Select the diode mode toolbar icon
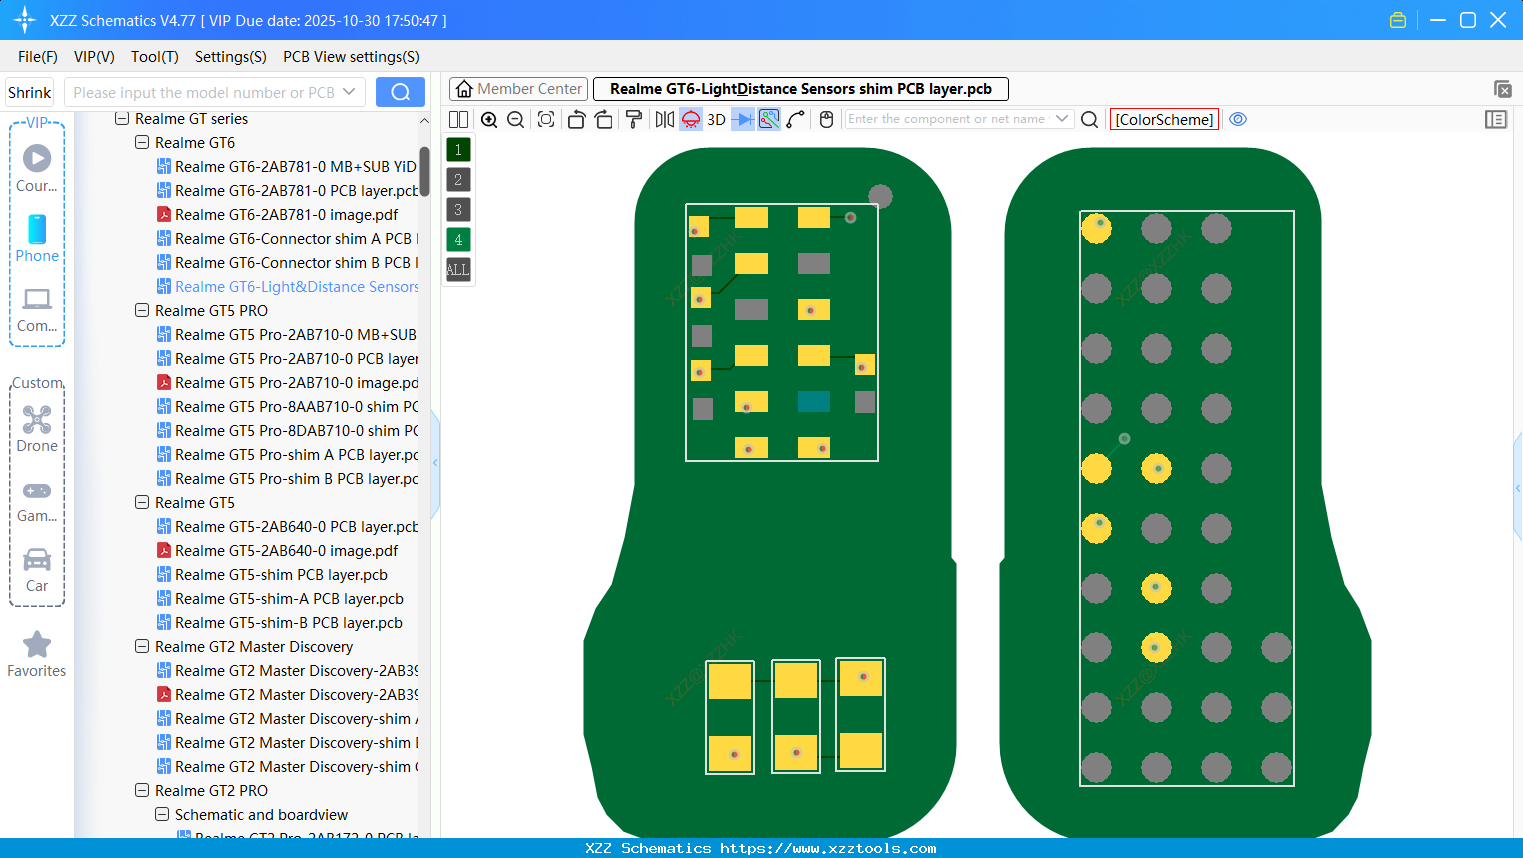 pos(742,119)
